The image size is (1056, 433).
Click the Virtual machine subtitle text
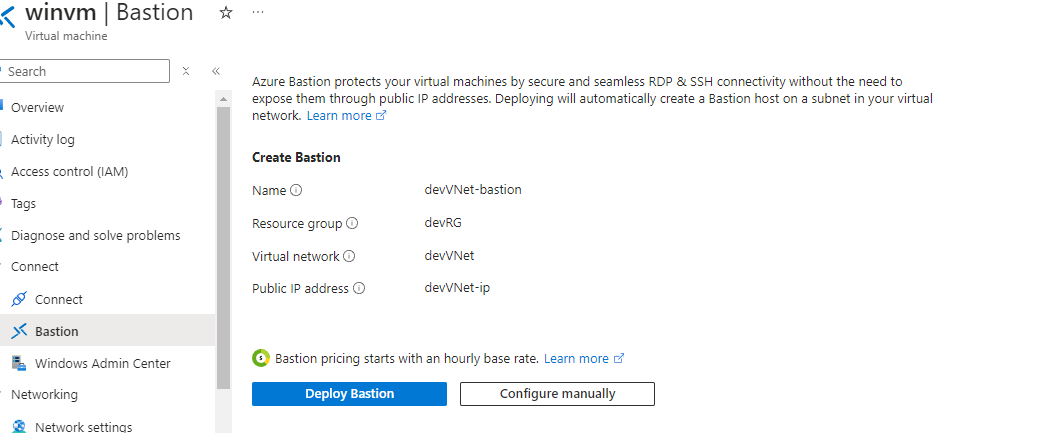[x=66, y=36]
